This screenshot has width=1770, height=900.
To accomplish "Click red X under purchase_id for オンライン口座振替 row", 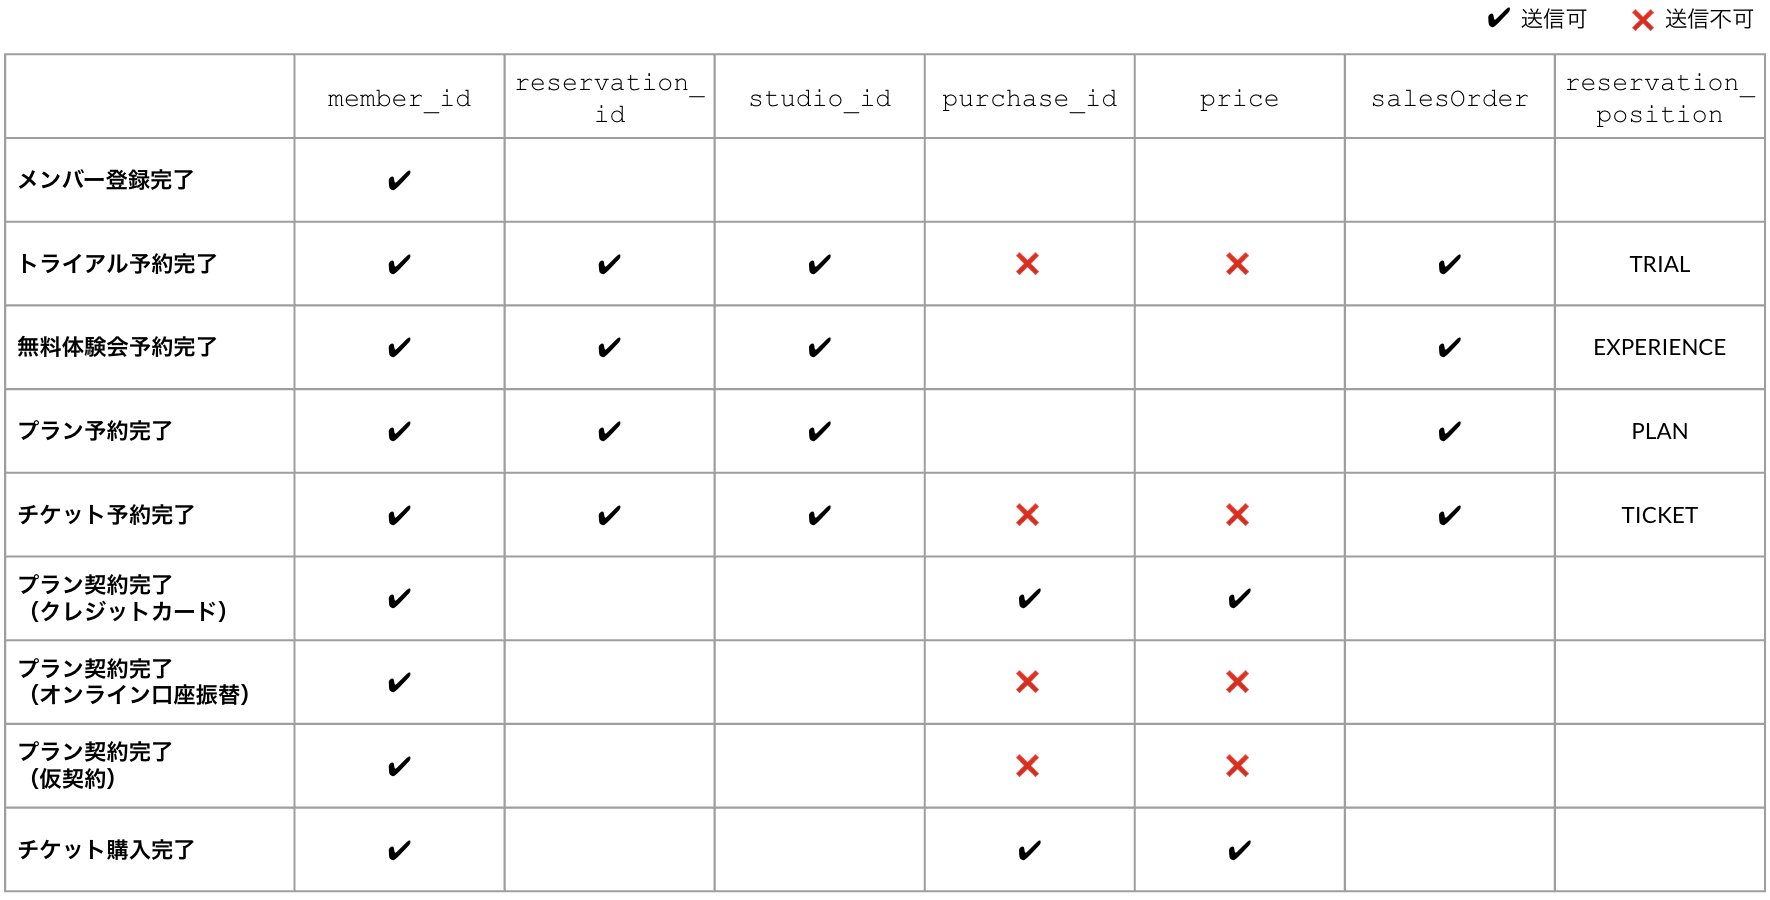I will point(1027,682).
